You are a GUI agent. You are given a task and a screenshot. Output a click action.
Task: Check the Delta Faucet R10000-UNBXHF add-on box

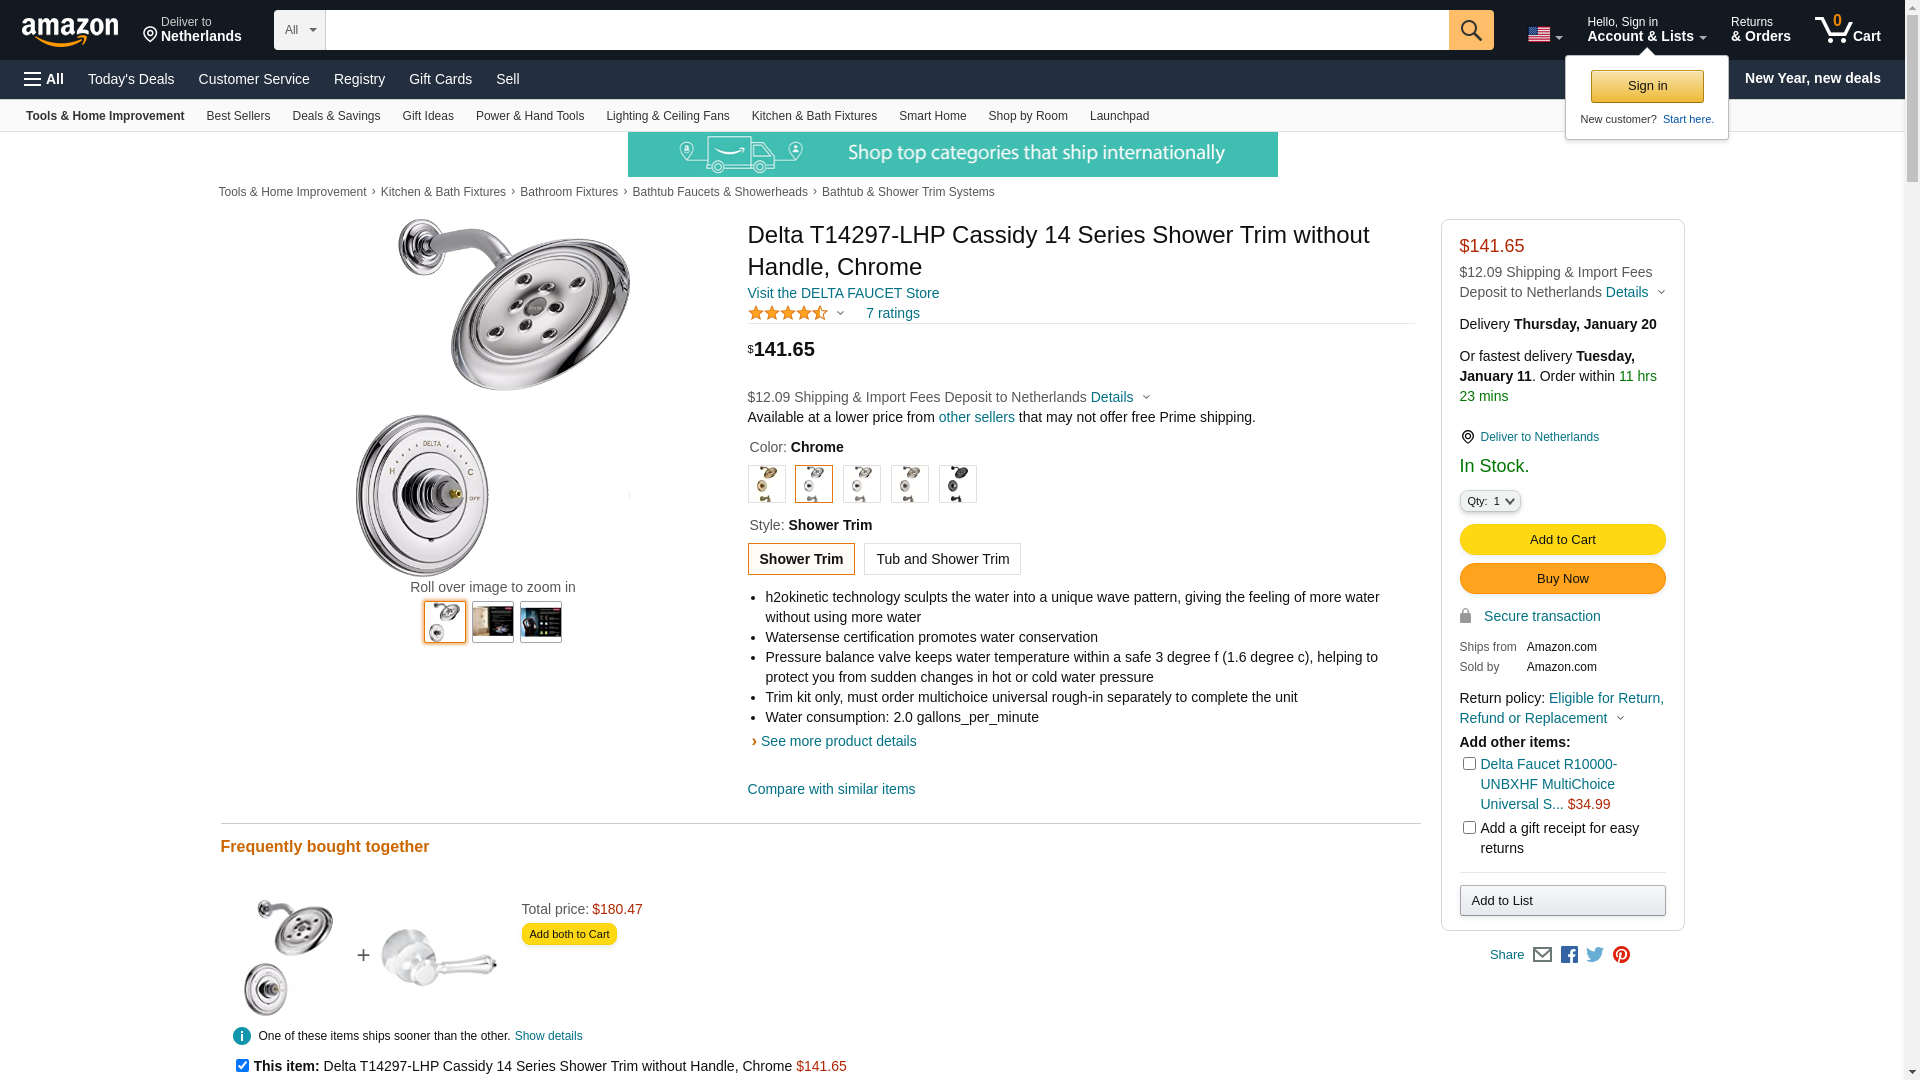1469,764
